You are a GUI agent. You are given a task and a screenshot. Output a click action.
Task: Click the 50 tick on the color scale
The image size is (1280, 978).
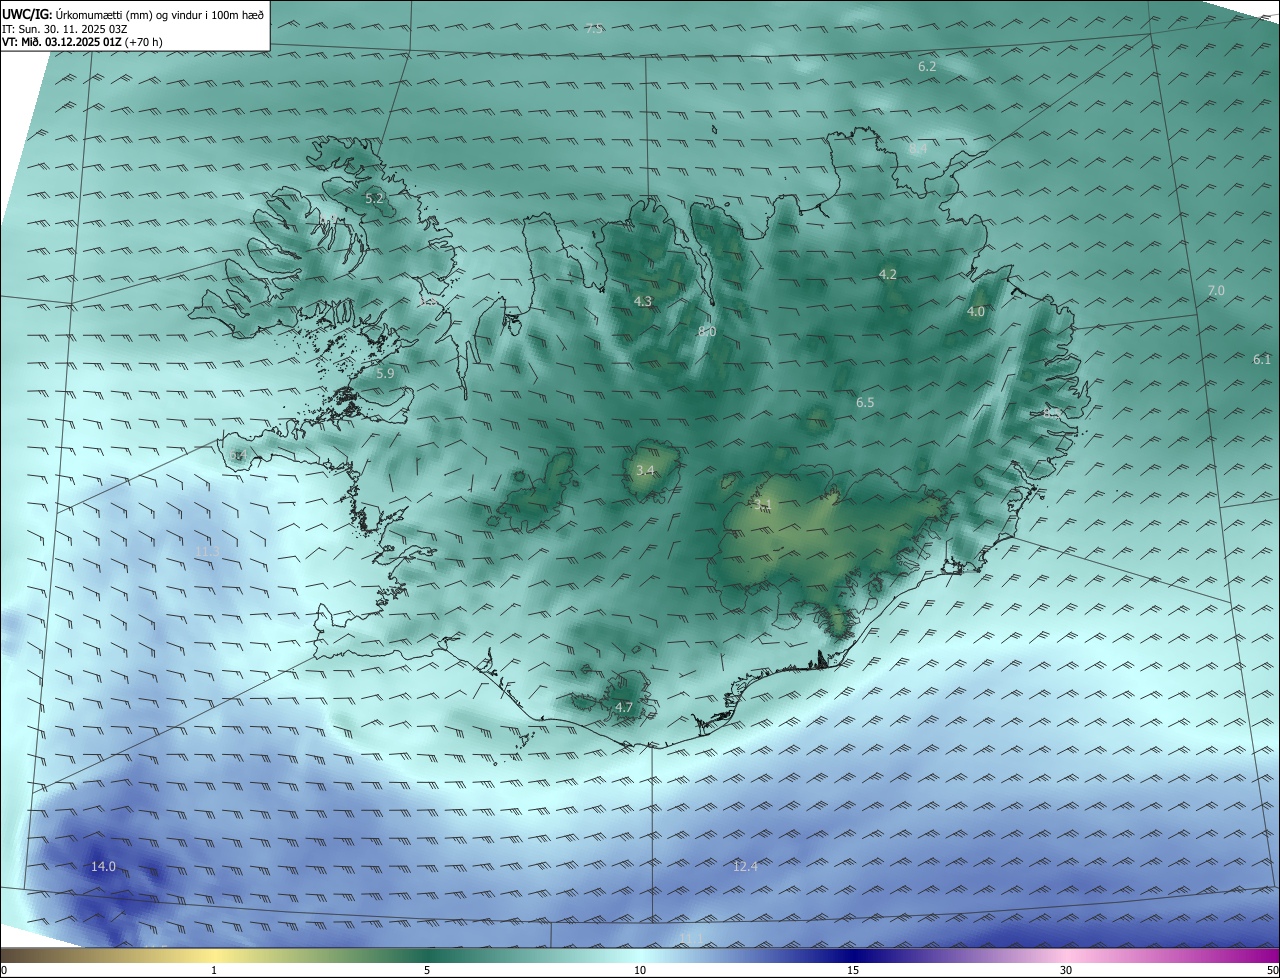(1272, 970)
